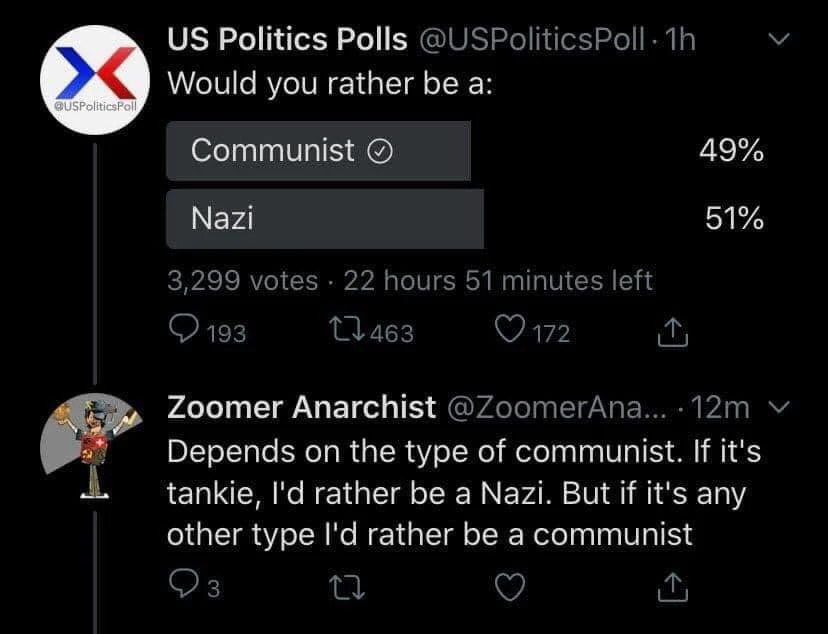Open the Zoomer Anarchist profile name
The height and width of the screenshot is (634, 828).
point(301,407)
